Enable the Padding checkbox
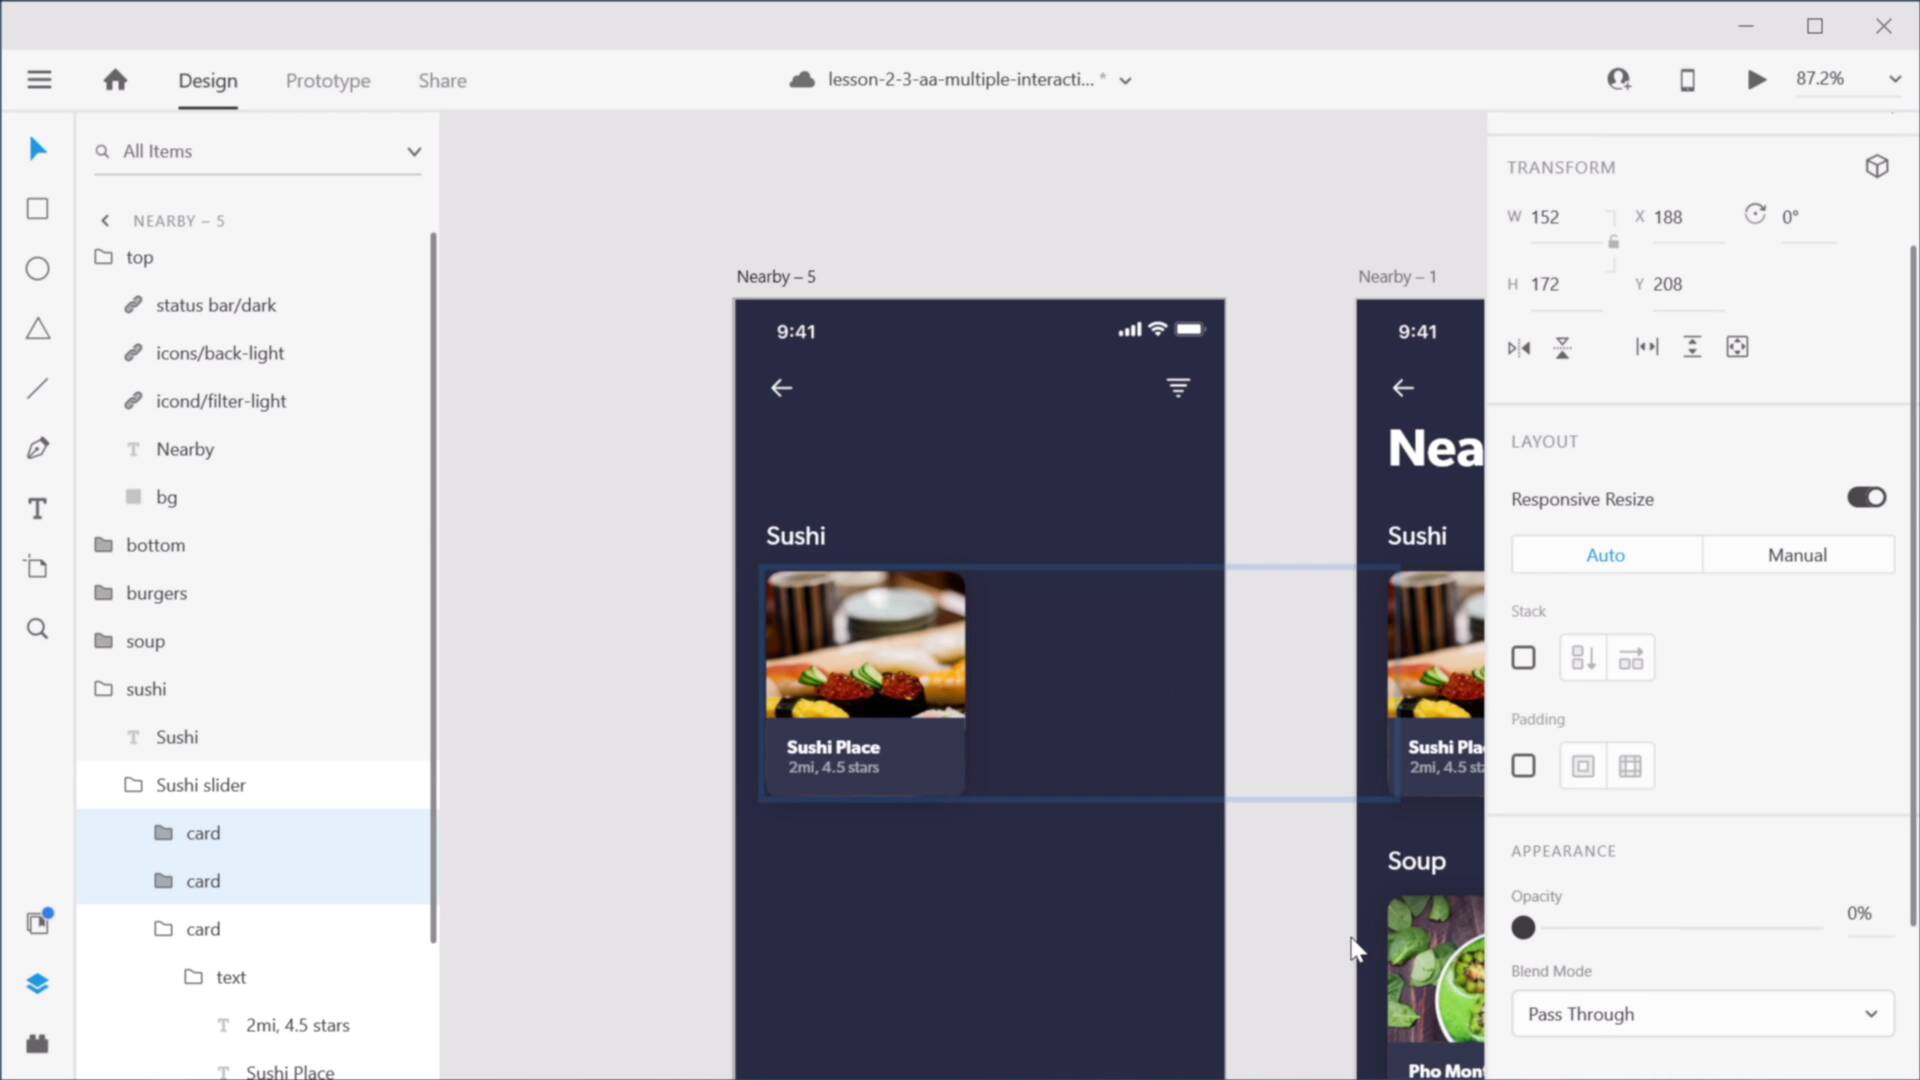The width and height of the screenshot is (1920, 1080). click(1523, 766)
